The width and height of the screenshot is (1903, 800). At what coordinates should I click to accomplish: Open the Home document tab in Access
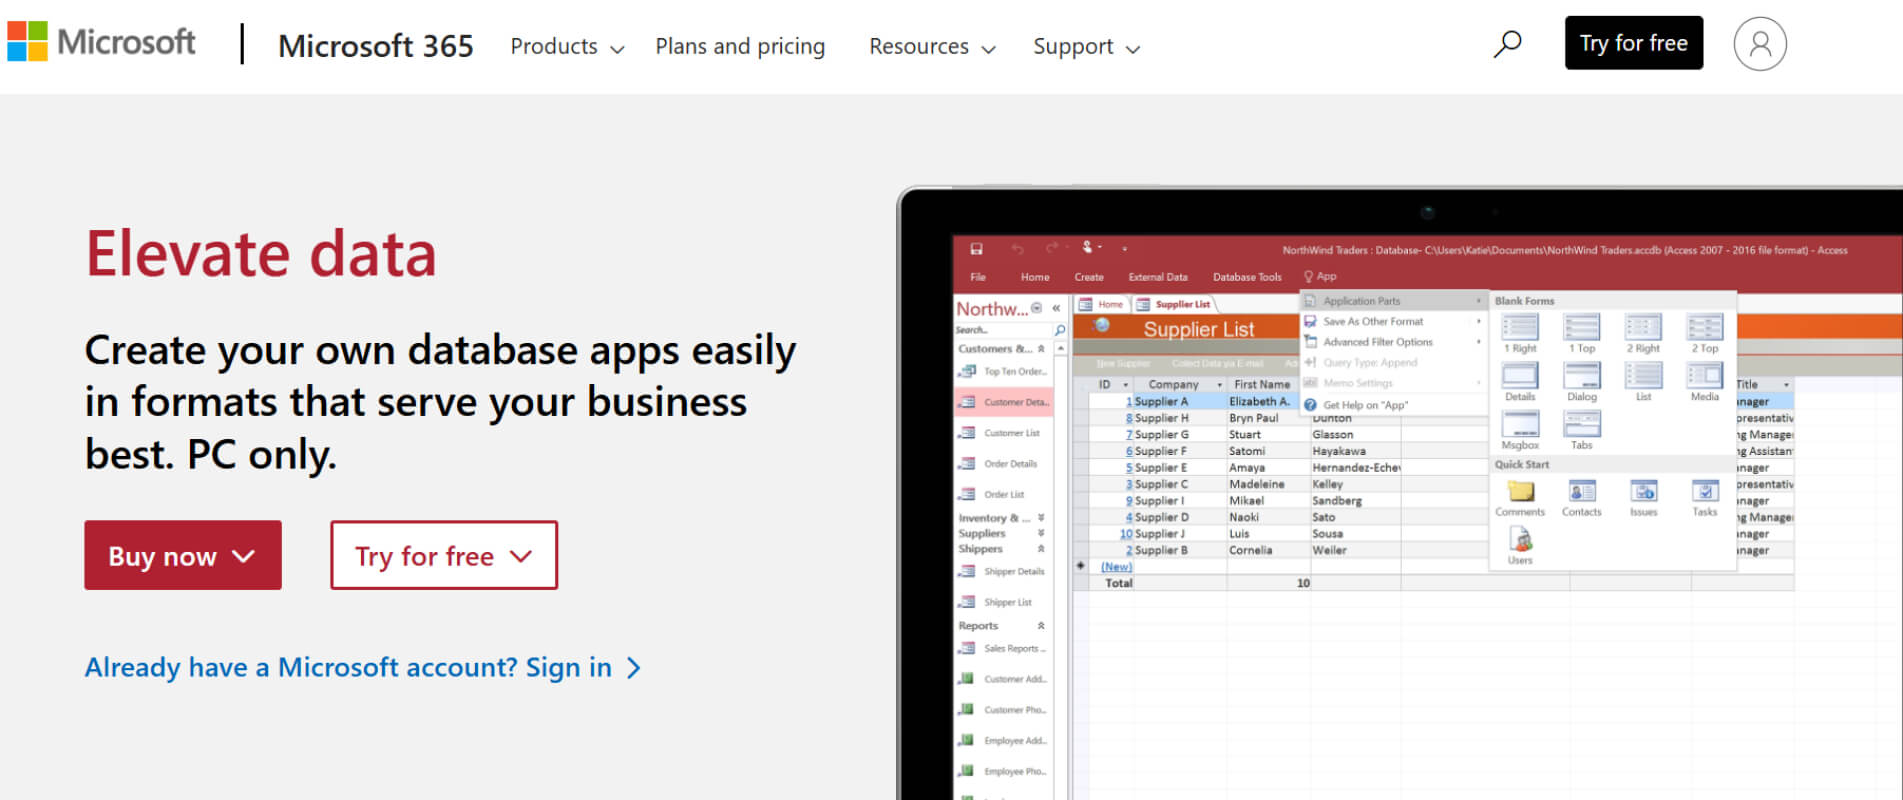tap(1101, 304)
